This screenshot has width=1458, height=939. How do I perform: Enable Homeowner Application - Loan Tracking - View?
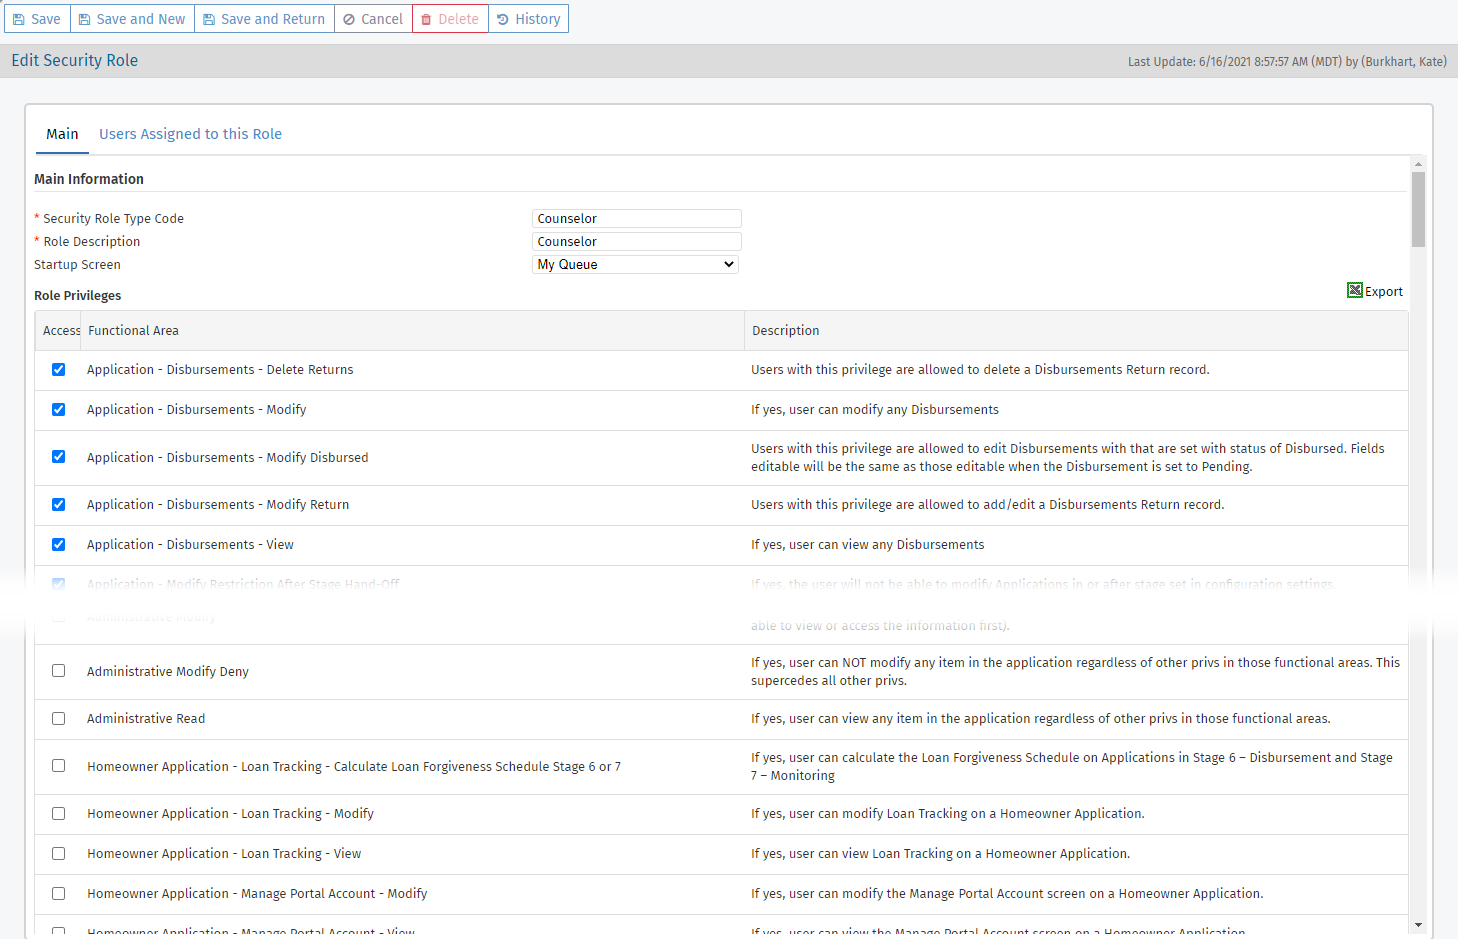tap(58, 853)
